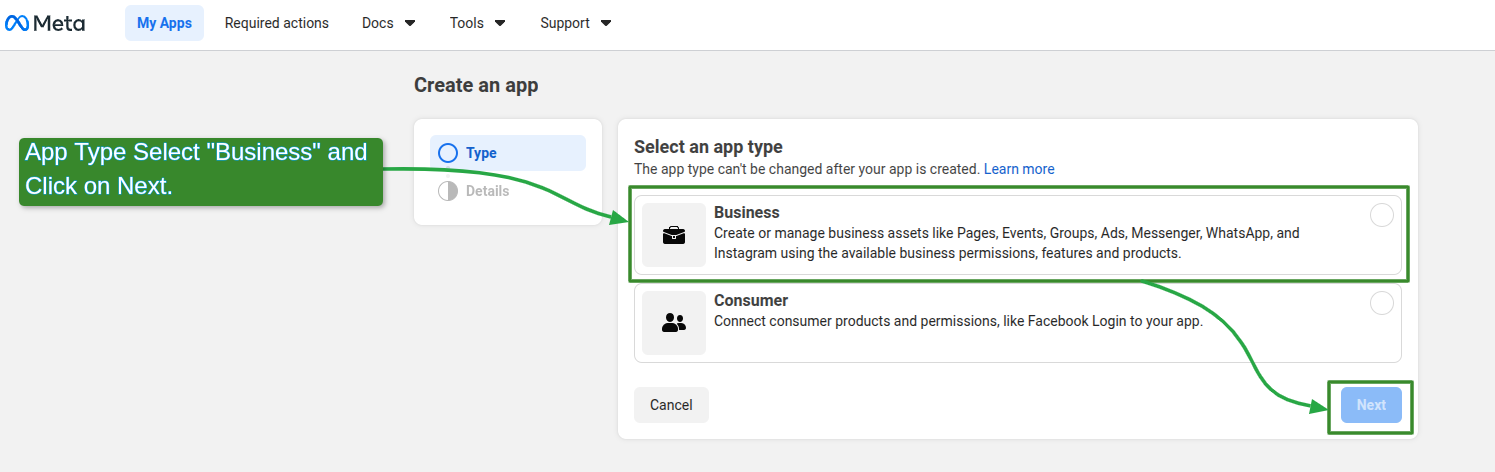Click the Consumer app type title
The width and height of the screenshot is (1495, 472).
(x=751, y=301)
